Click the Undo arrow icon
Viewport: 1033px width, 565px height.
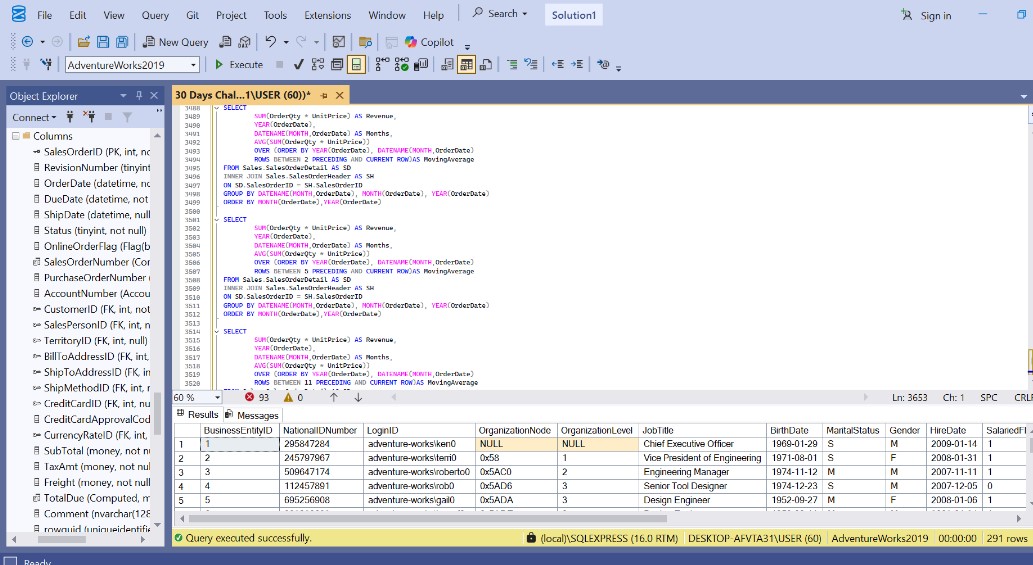(270, 42)
